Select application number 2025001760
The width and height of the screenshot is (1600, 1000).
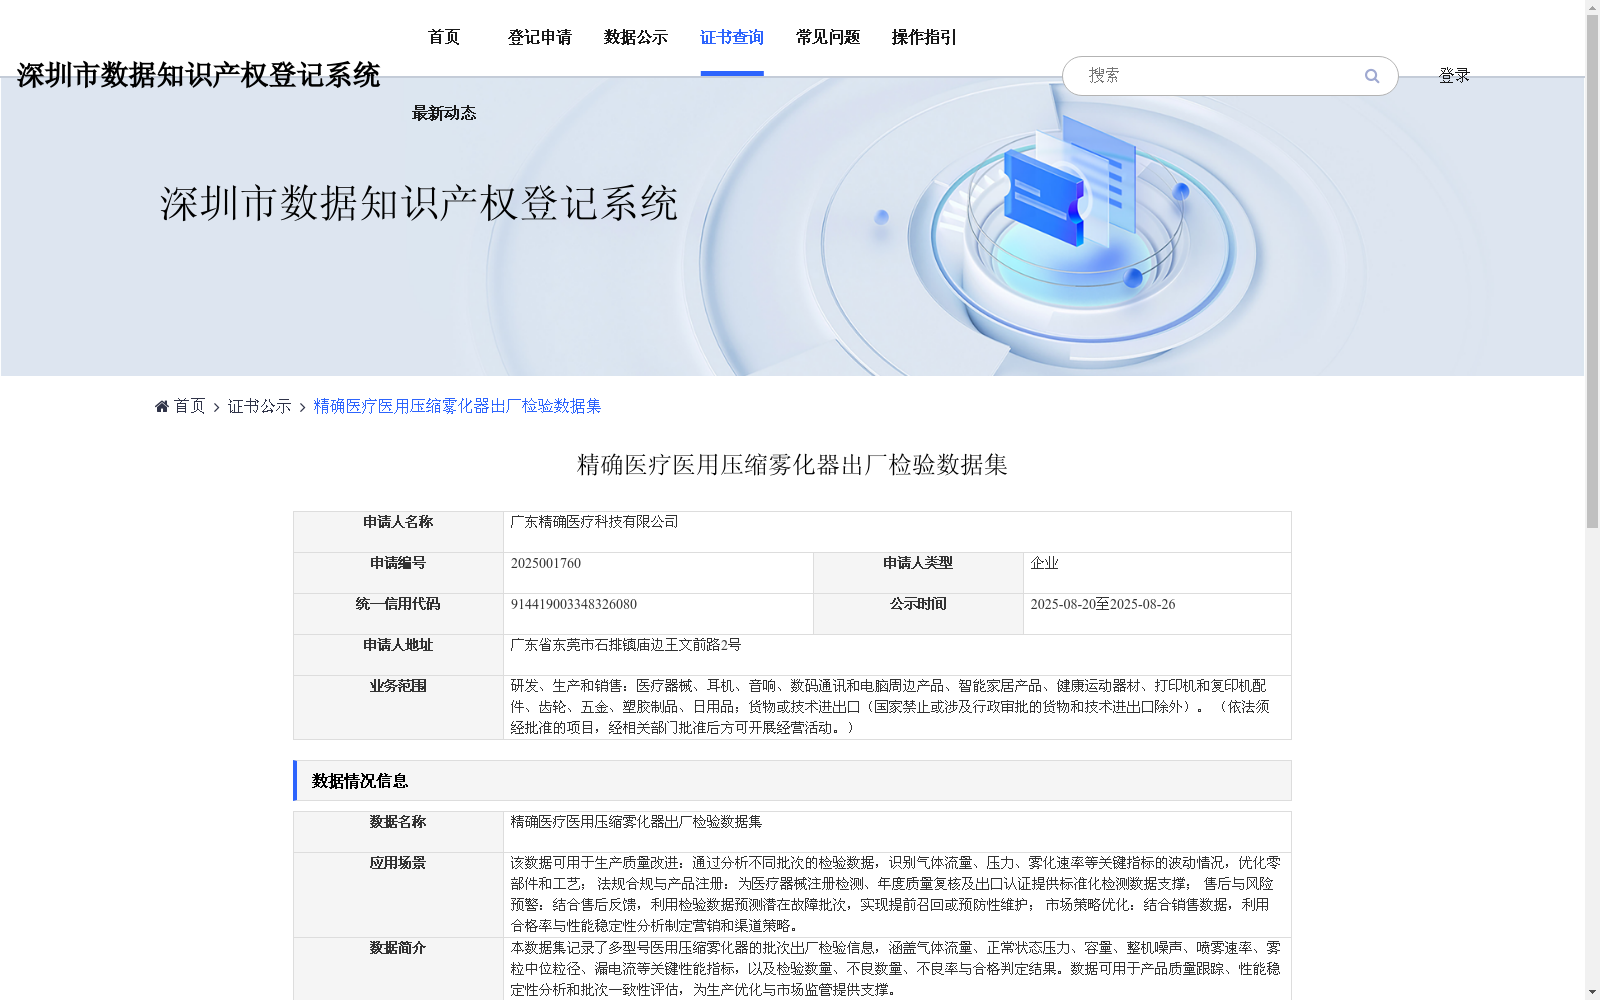pyautogui.click(x=546, y=563)
